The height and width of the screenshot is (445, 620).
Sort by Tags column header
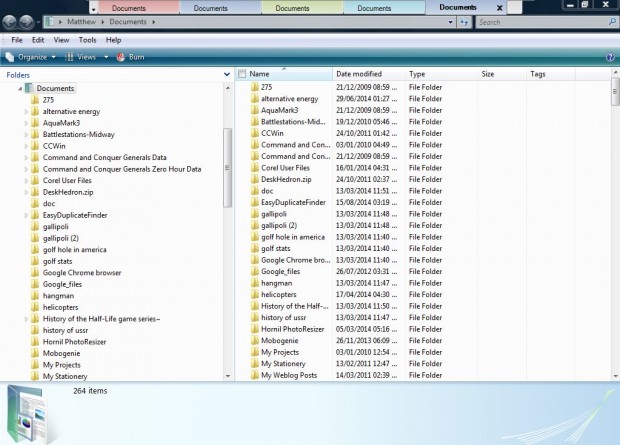[551, 74]
